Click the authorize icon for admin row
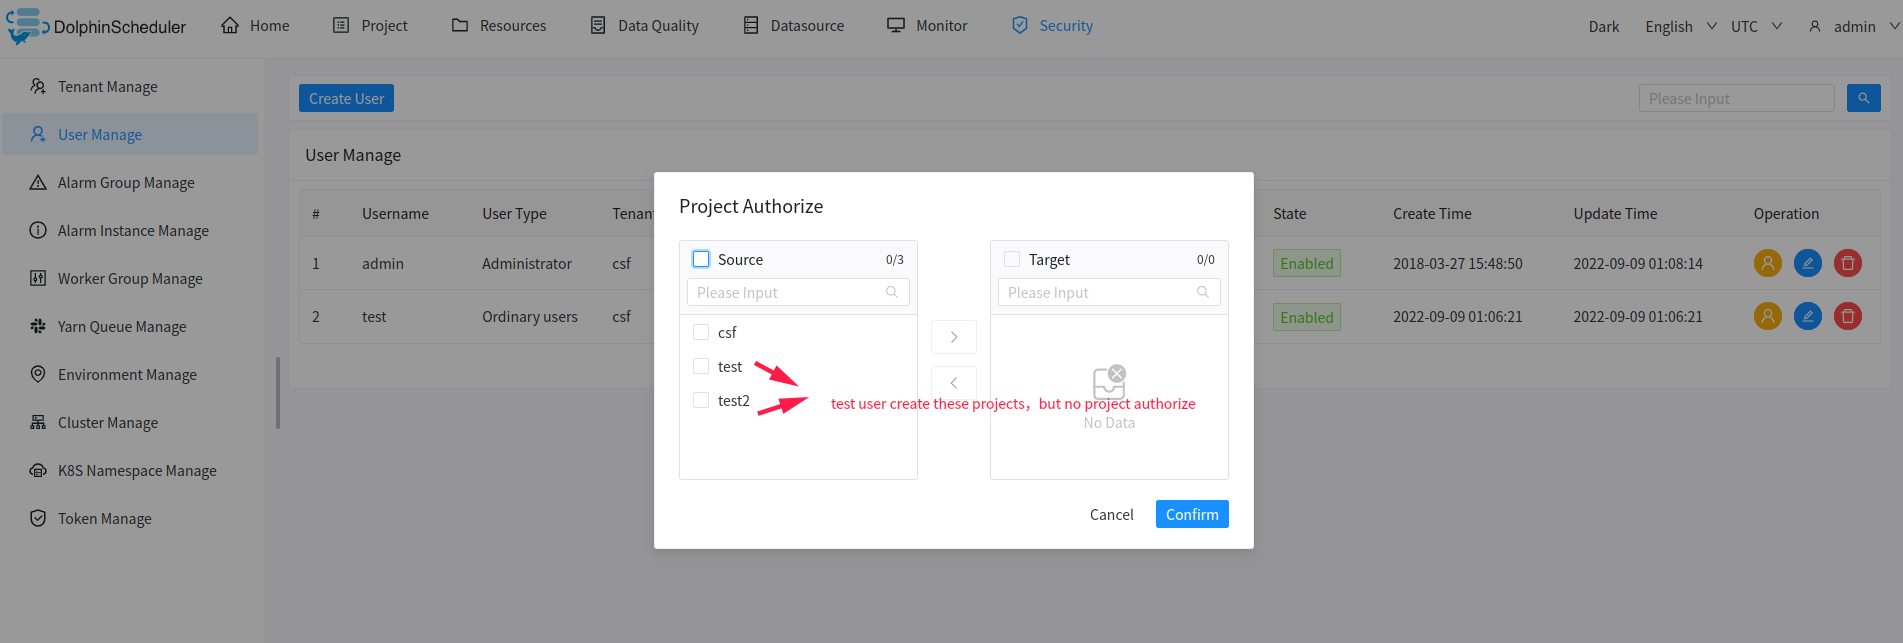This screenshot has width=1903, height=643. 1768,263
